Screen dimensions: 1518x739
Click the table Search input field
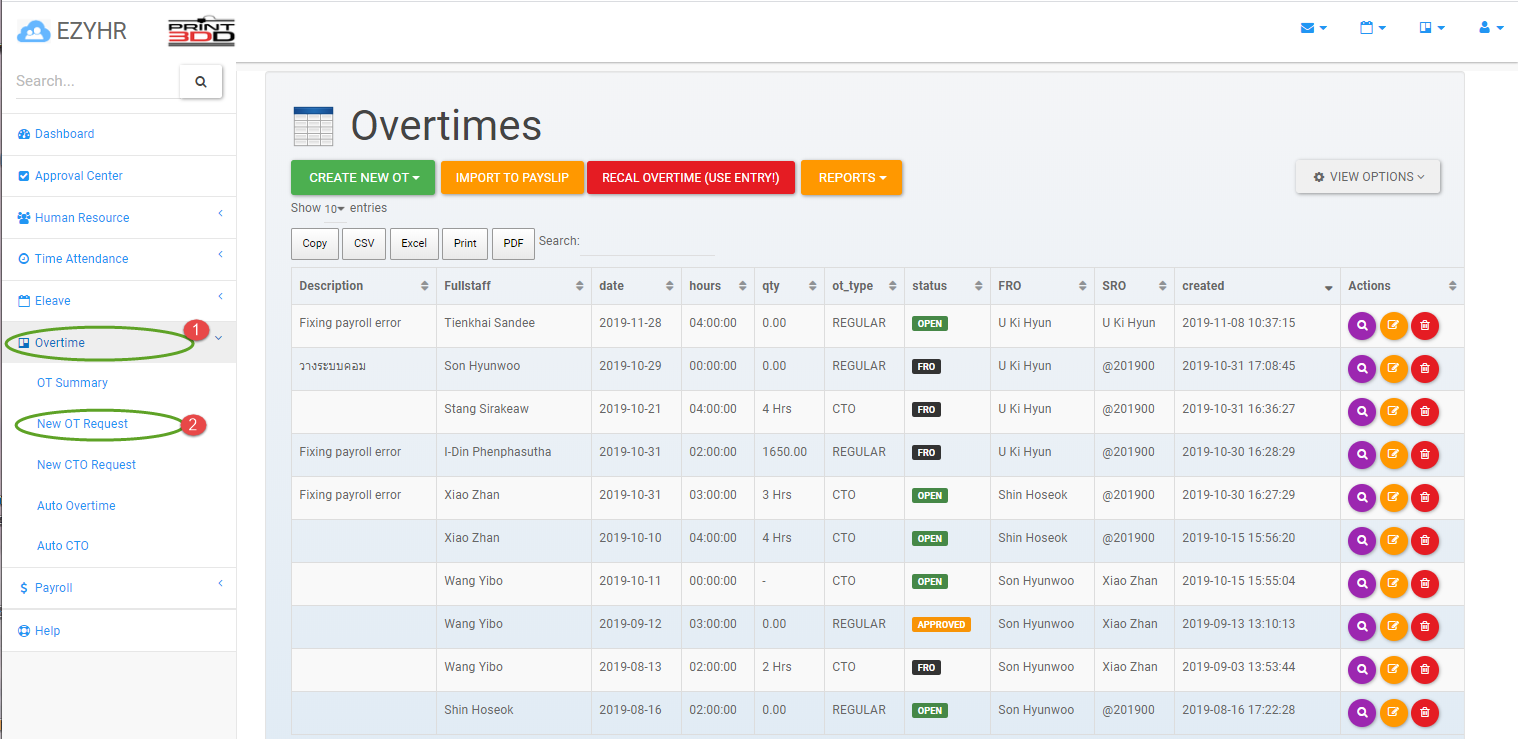(647, 242)
